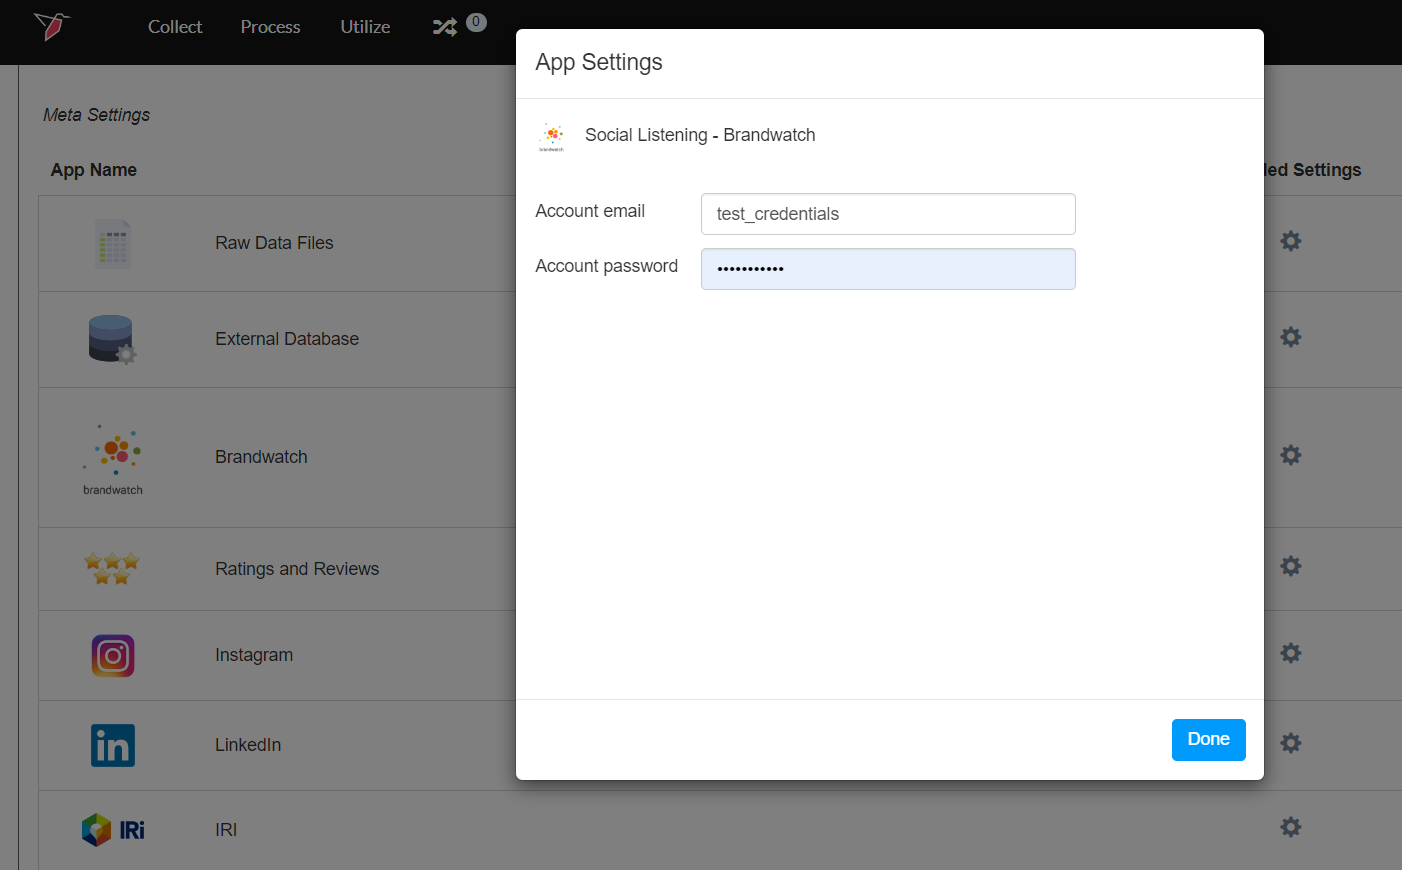Open settings gear for Ratings and Reviews

1291,566
